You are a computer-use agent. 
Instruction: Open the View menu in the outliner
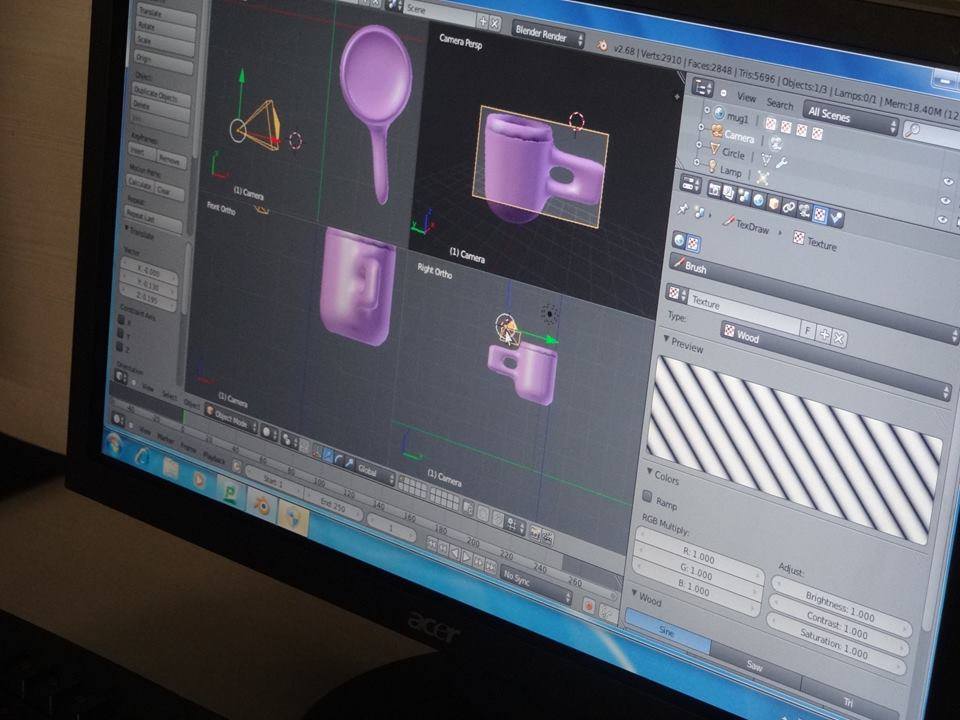click(x=746, y=96)
